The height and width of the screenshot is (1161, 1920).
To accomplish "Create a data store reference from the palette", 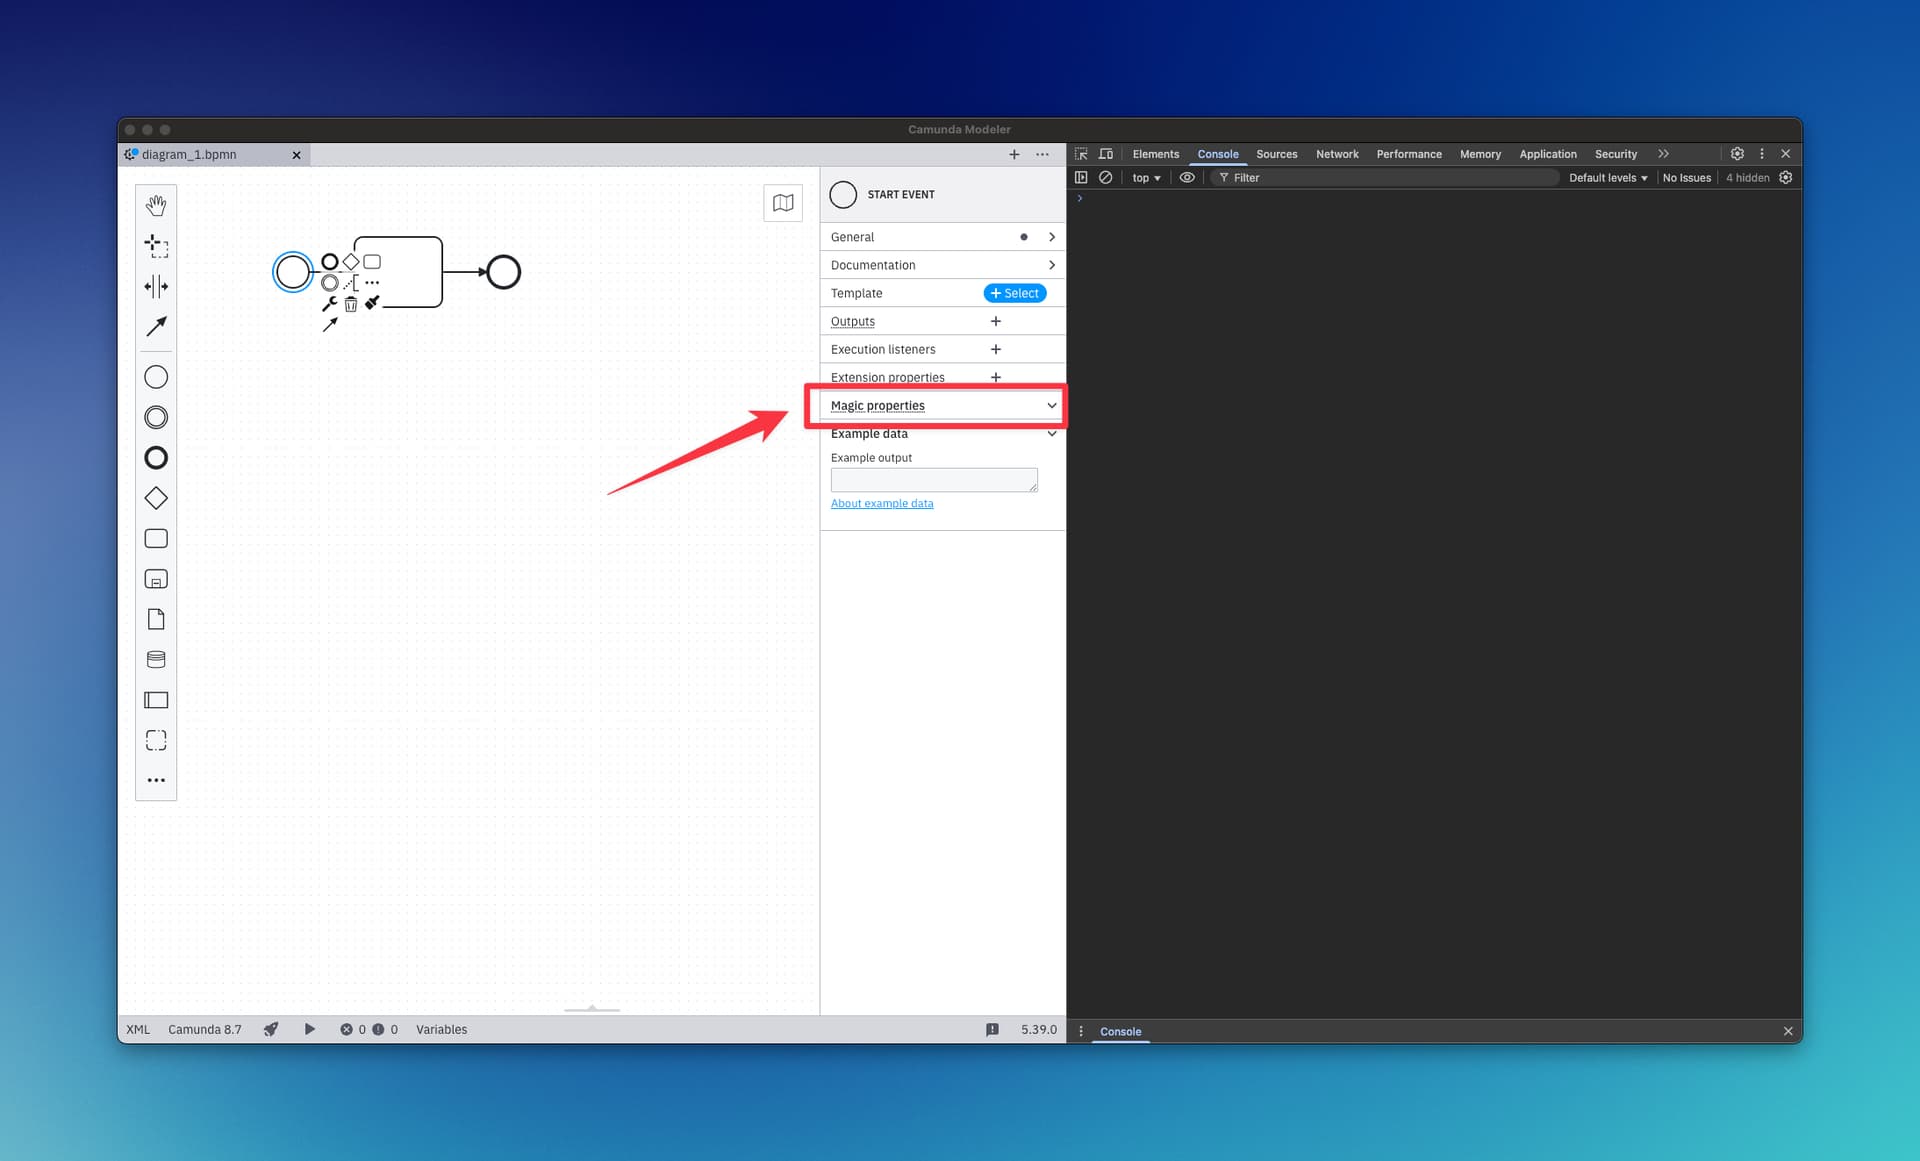I will point(156,660).
